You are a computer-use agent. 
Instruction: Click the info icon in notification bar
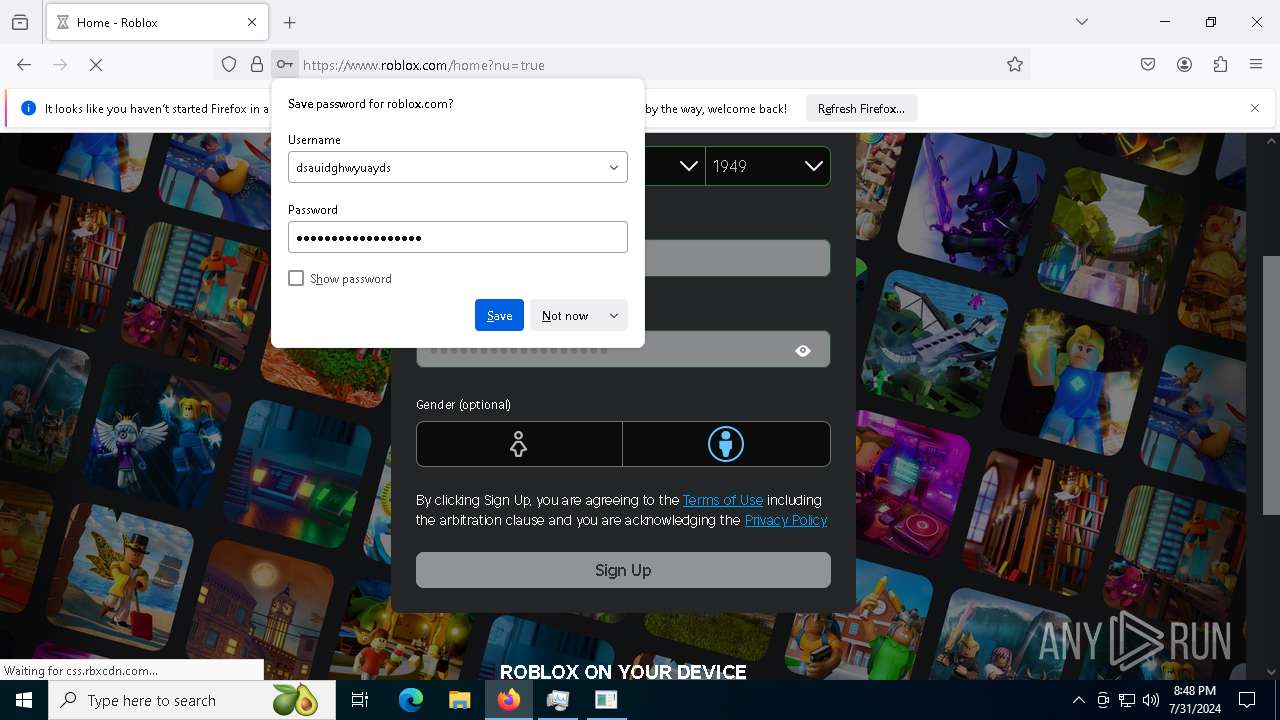[28, 108]
